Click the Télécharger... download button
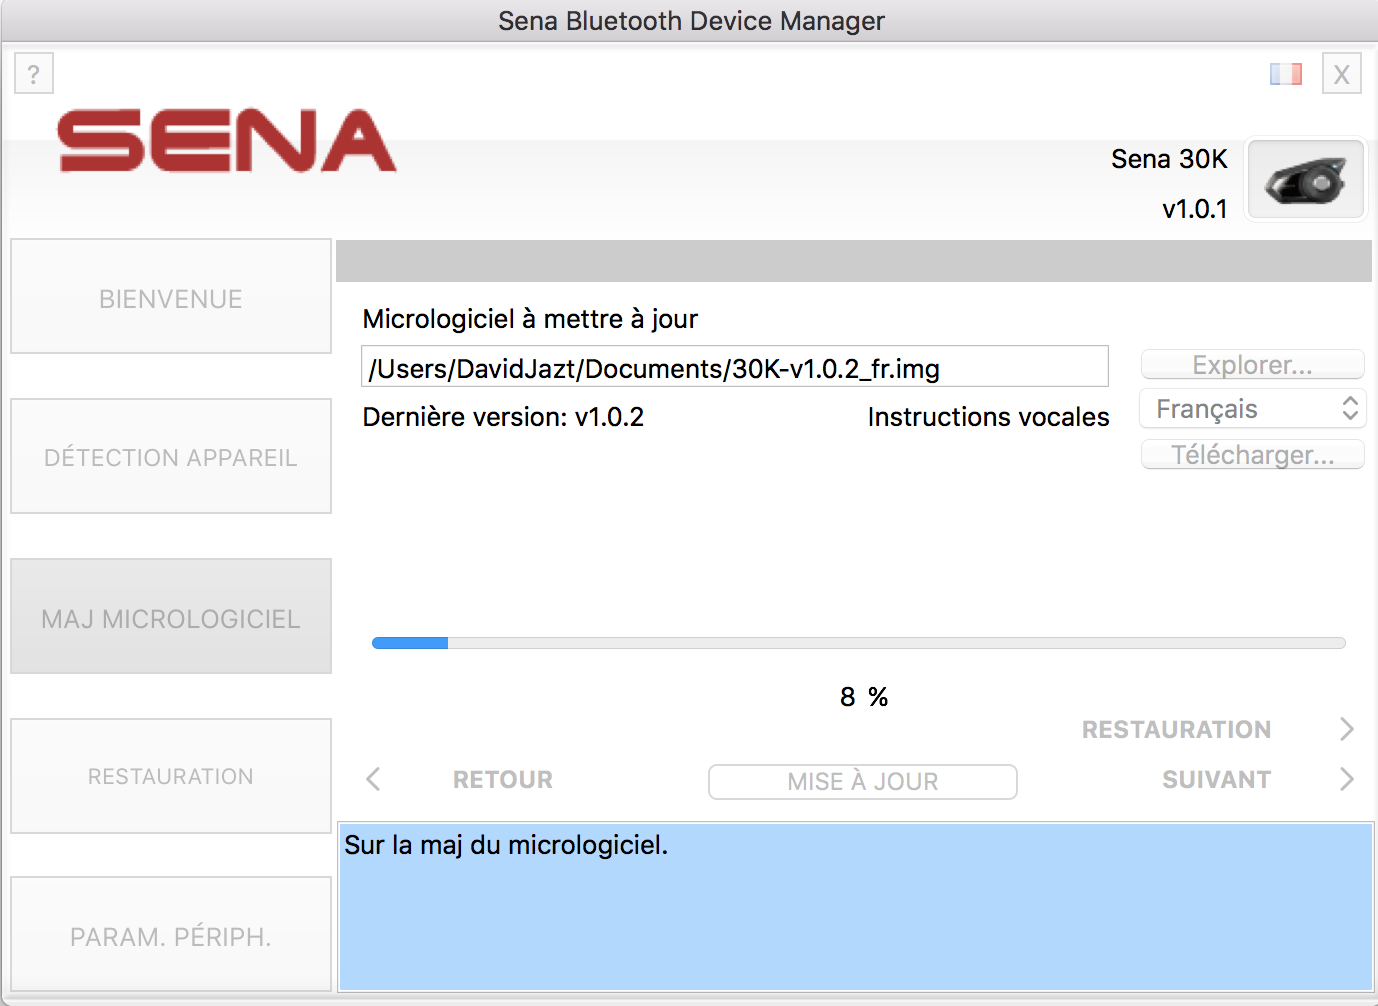Screen dimensions: 1378x1006 pyautogui.click(x=1252, y=455)
